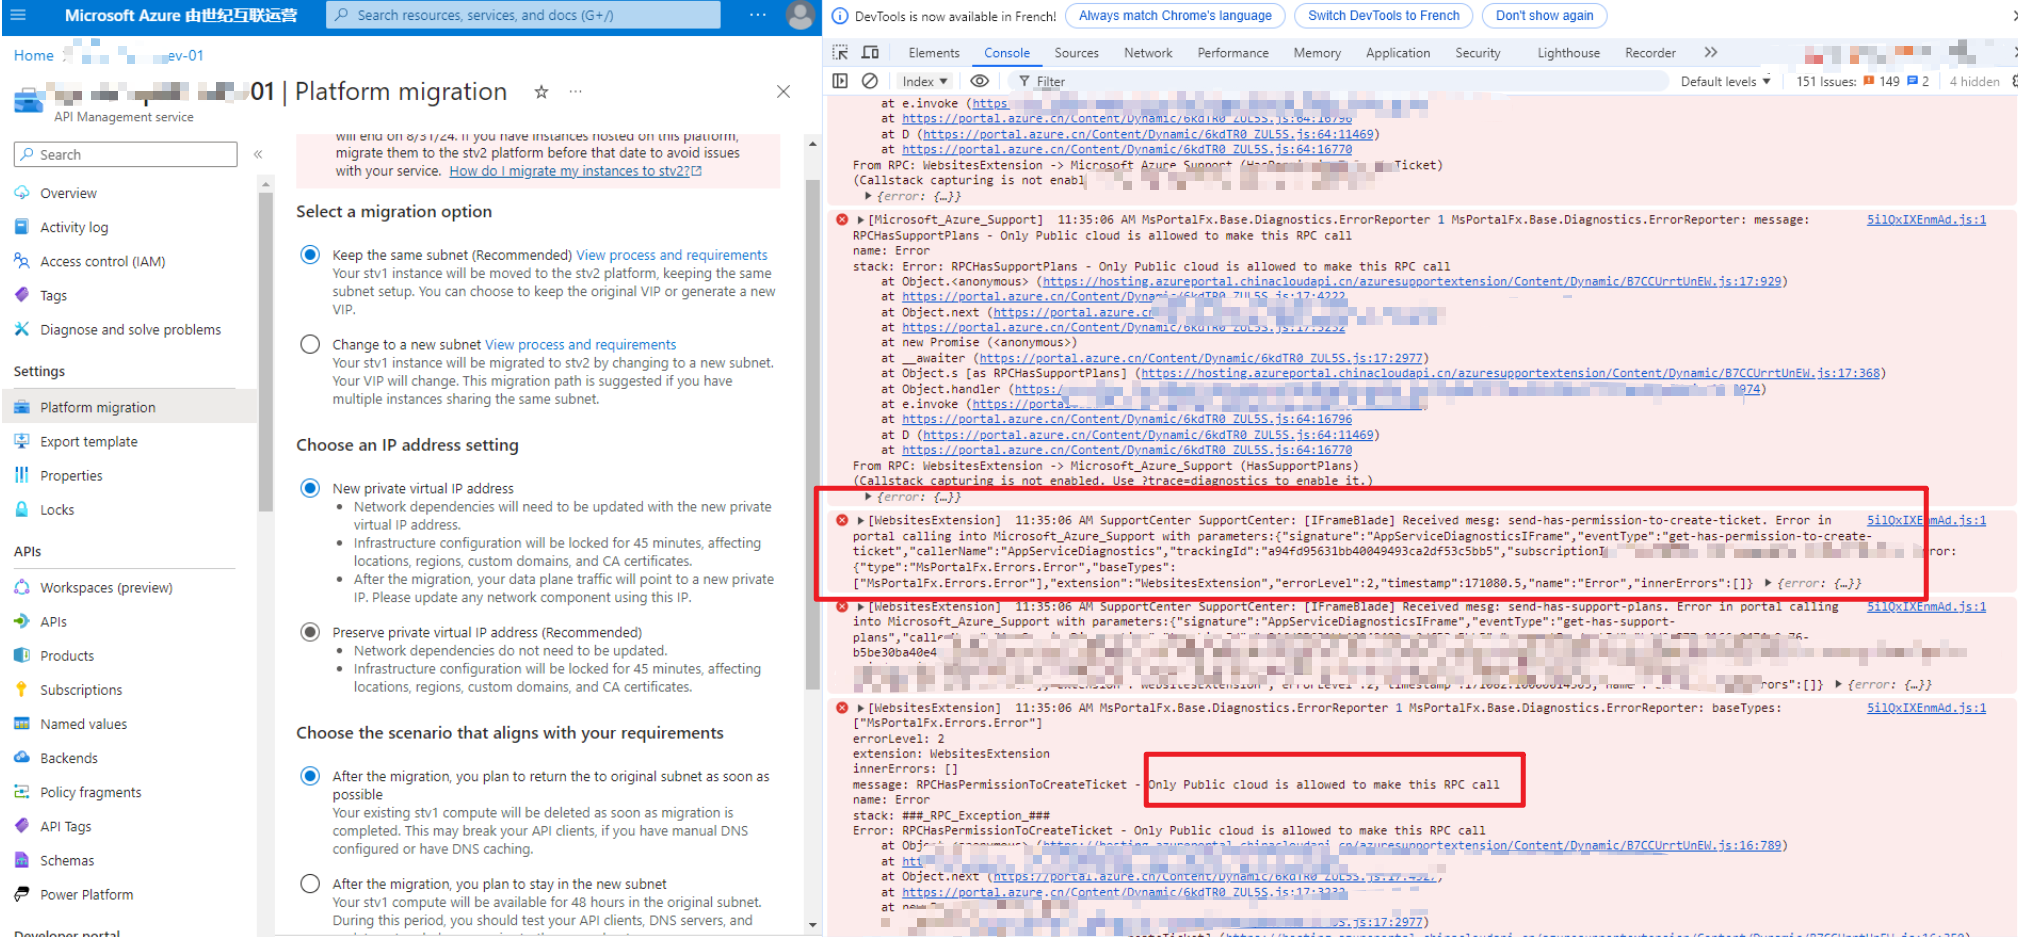2018x937 pixels.
Task: Toggle the device toolbar icon in DevTools
Action: point(870,53)
